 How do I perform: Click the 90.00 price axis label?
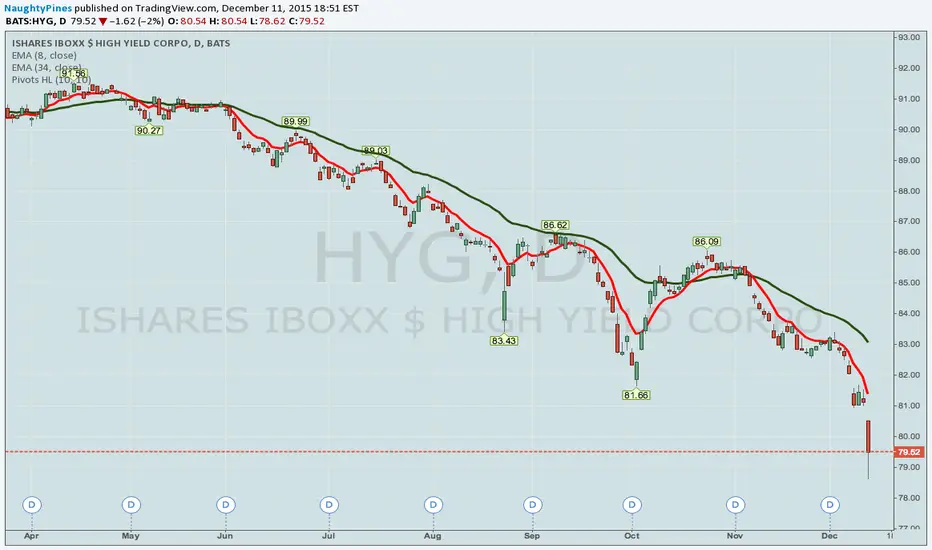(909, 130)
